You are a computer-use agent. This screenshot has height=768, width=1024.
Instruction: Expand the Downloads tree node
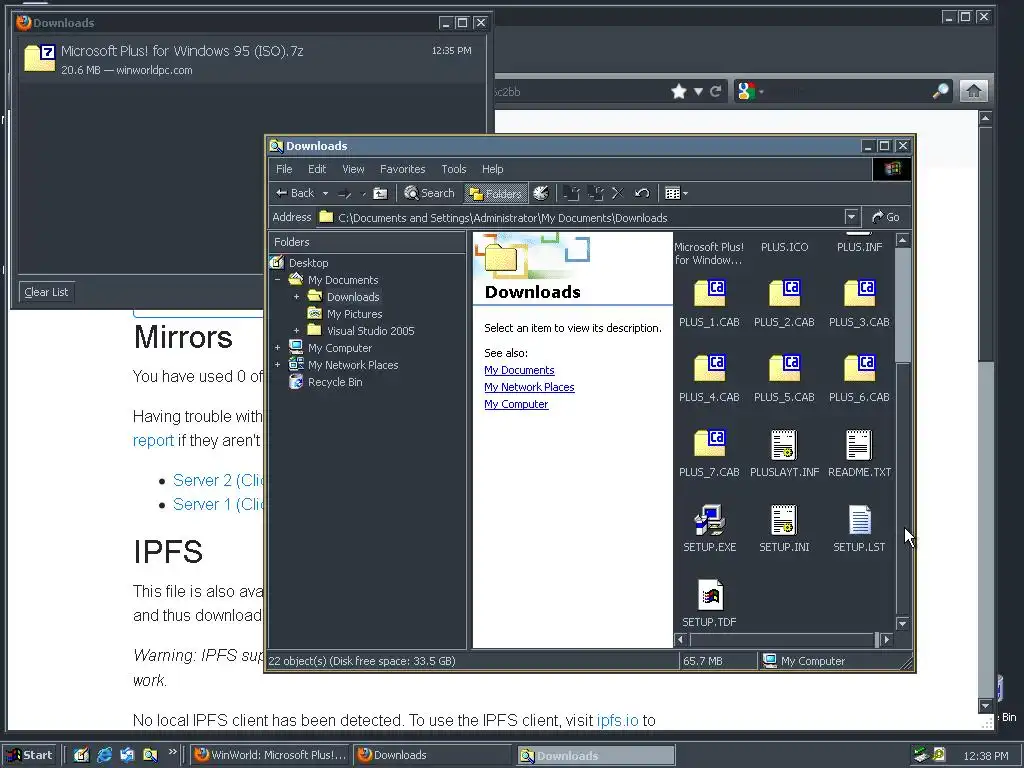coord(296,296)
